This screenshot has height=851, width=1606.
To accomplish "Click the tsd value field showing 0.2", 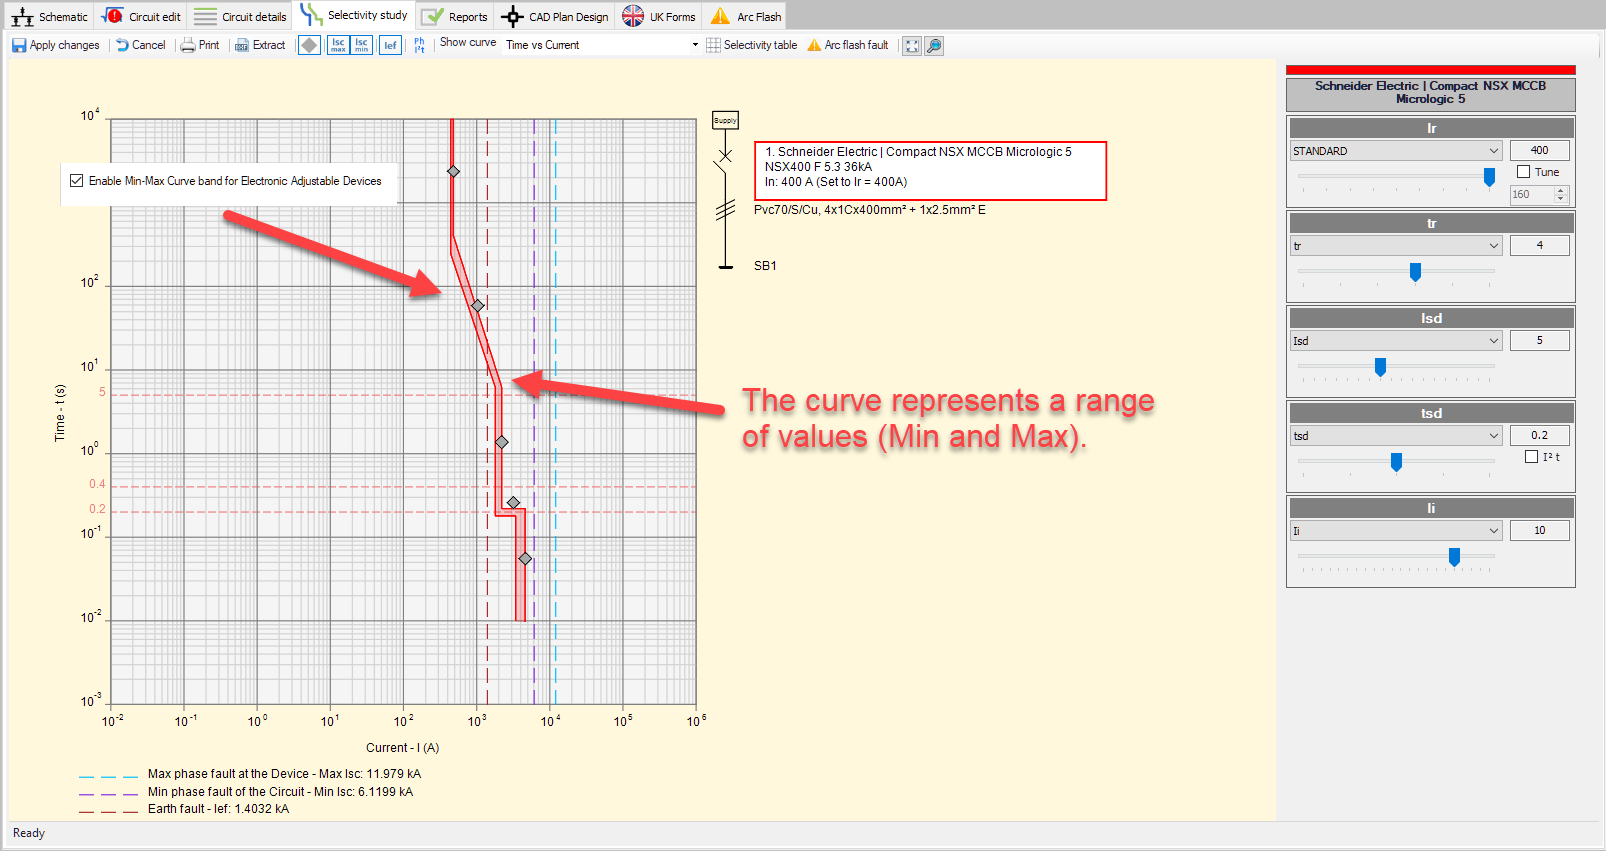I will tap(1539, 436).
